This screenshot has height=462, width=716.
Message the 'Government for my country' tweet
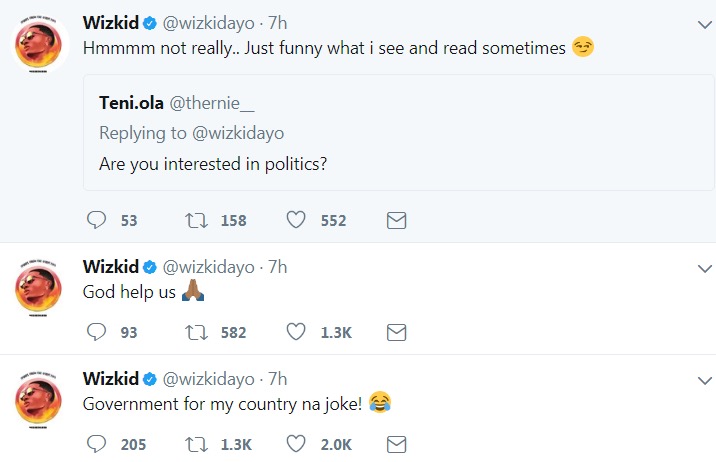pos(396,443)
